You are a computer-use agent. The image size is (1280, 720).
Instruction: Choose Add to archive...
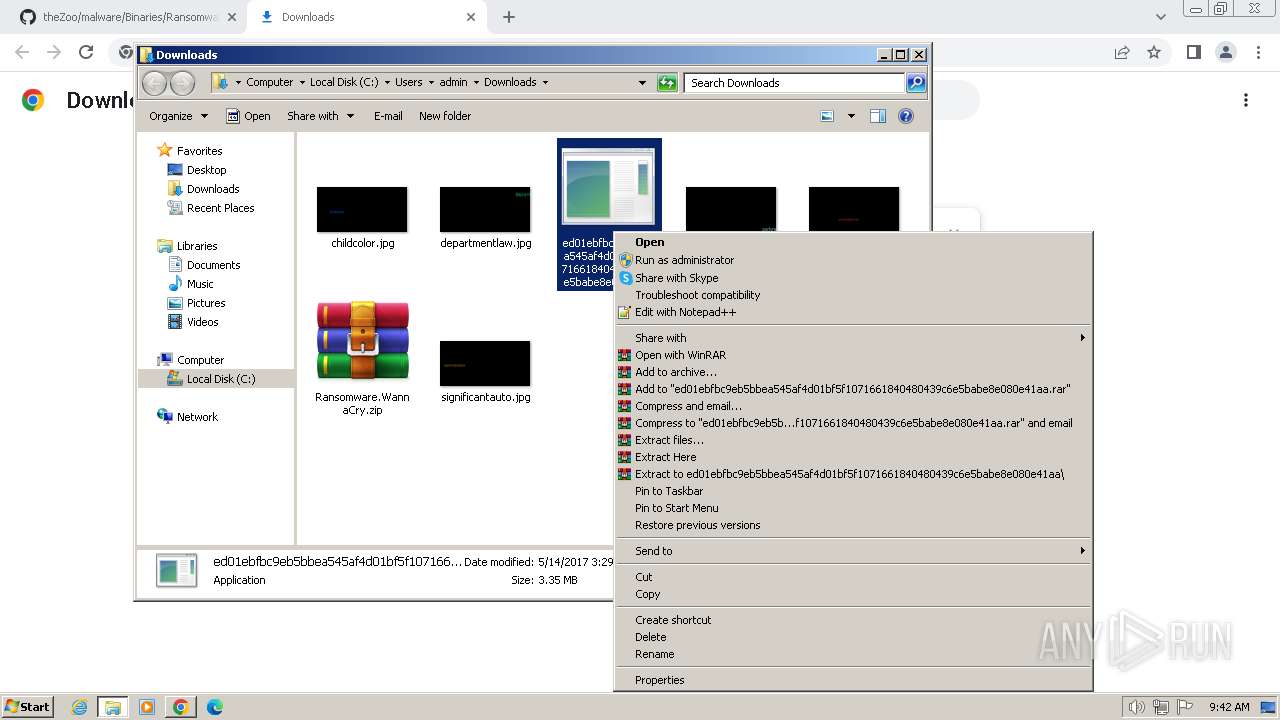click(853, 372)
